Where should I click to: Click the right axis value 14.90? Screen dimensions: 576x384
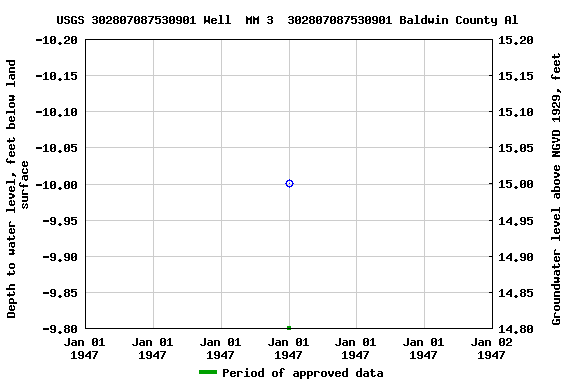click(515, 257)
